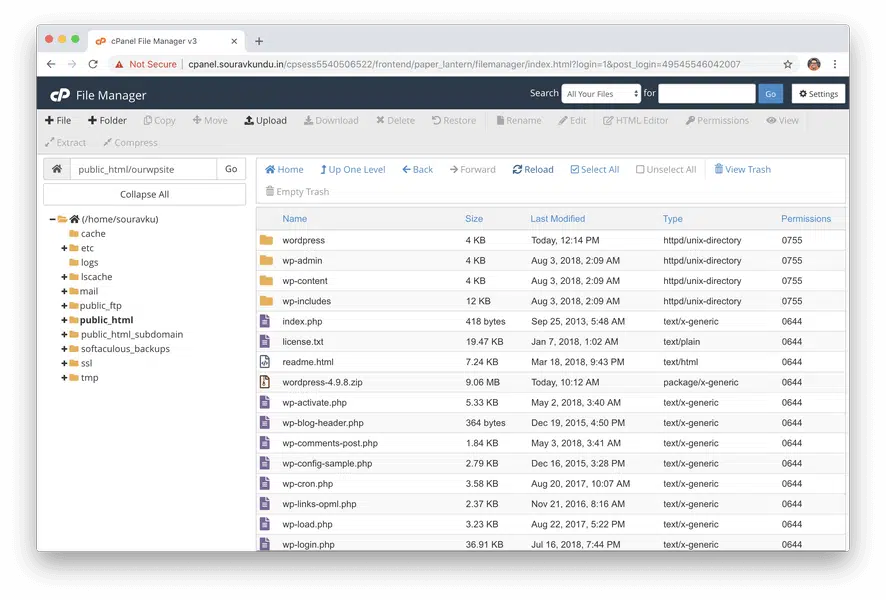Click the Upload toolbar icon
This screenshot has width=886, height=600.
point(249,120)
